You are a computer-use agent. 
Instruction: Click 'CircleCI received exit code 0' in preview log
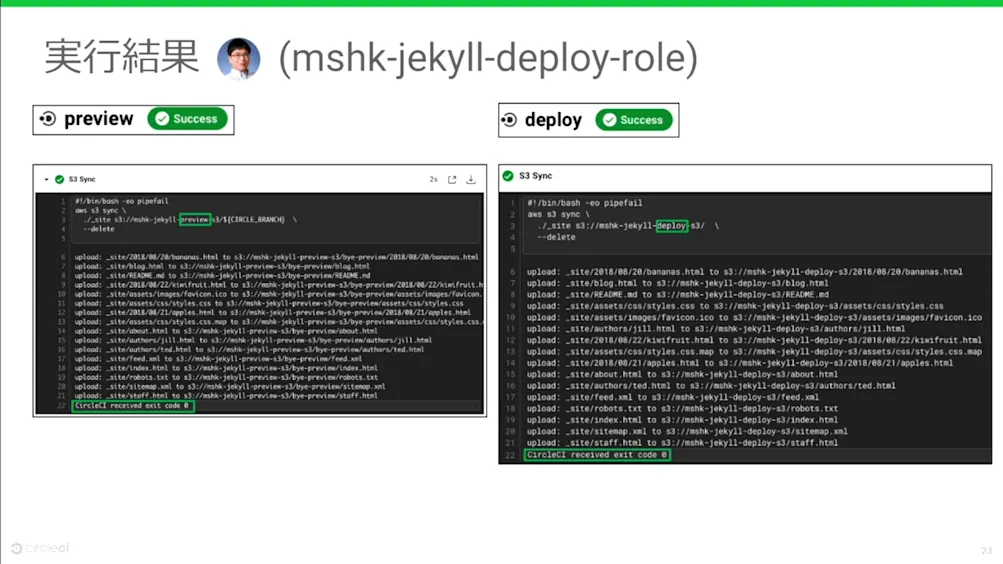pos(132,405)
